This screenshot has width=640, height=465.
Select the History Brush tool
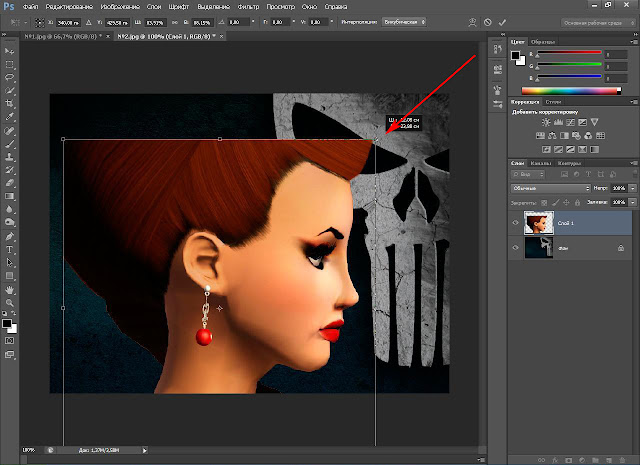point(9,170)
